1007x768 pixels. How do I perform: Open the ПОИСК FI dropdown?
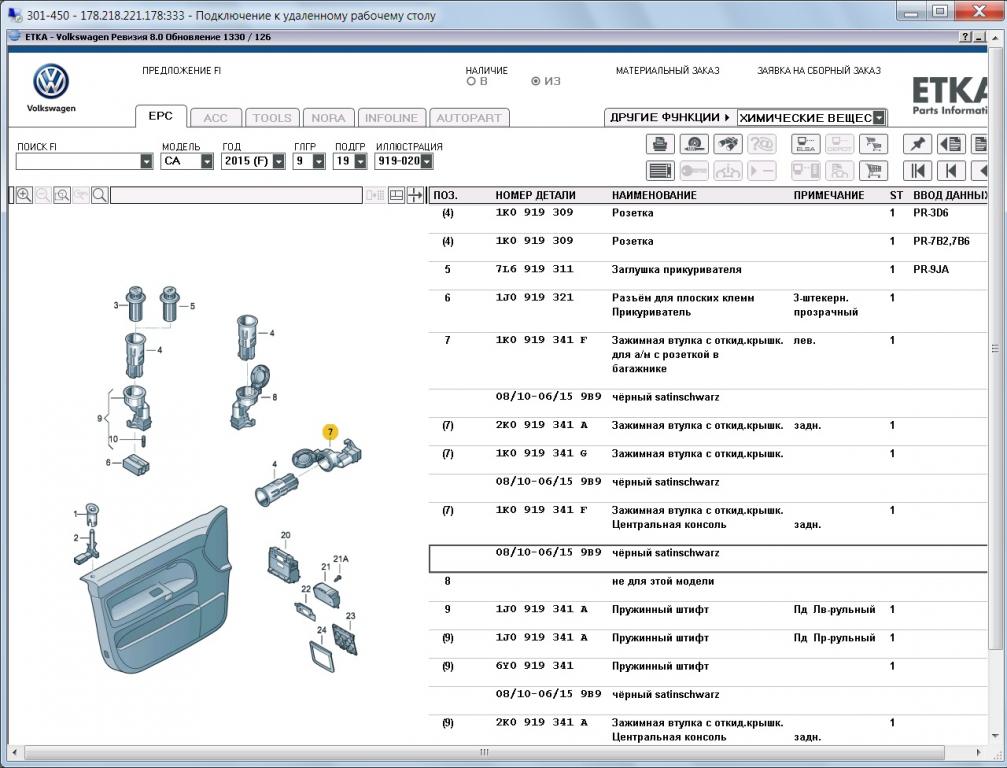[x=146, y=161]
